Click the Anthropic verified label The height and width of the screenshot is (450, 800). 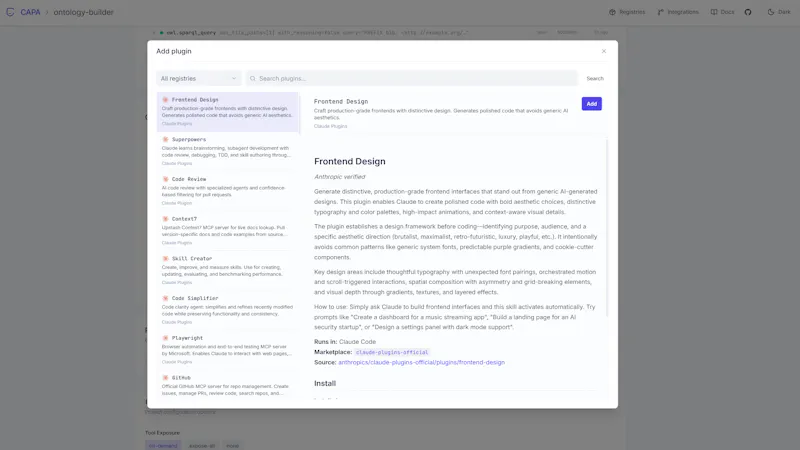pyautogui.click(x=340, y=177)
